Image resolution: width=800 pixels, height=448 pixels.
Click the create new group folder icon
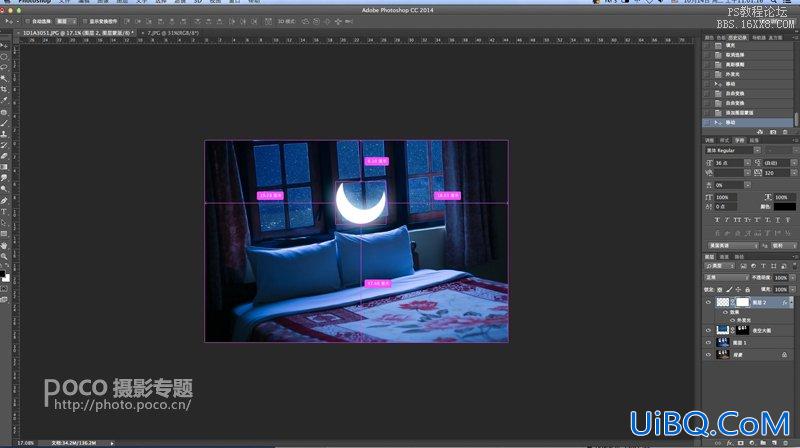point(763,443)
